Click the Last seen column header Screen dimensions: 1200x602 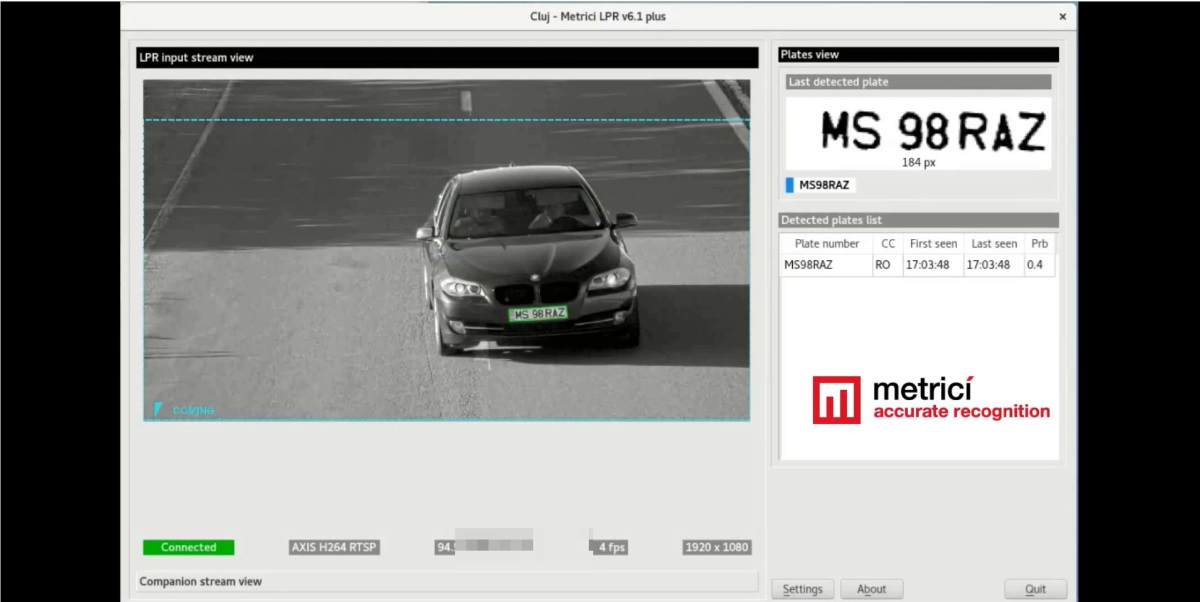click(x=994, y=244)
